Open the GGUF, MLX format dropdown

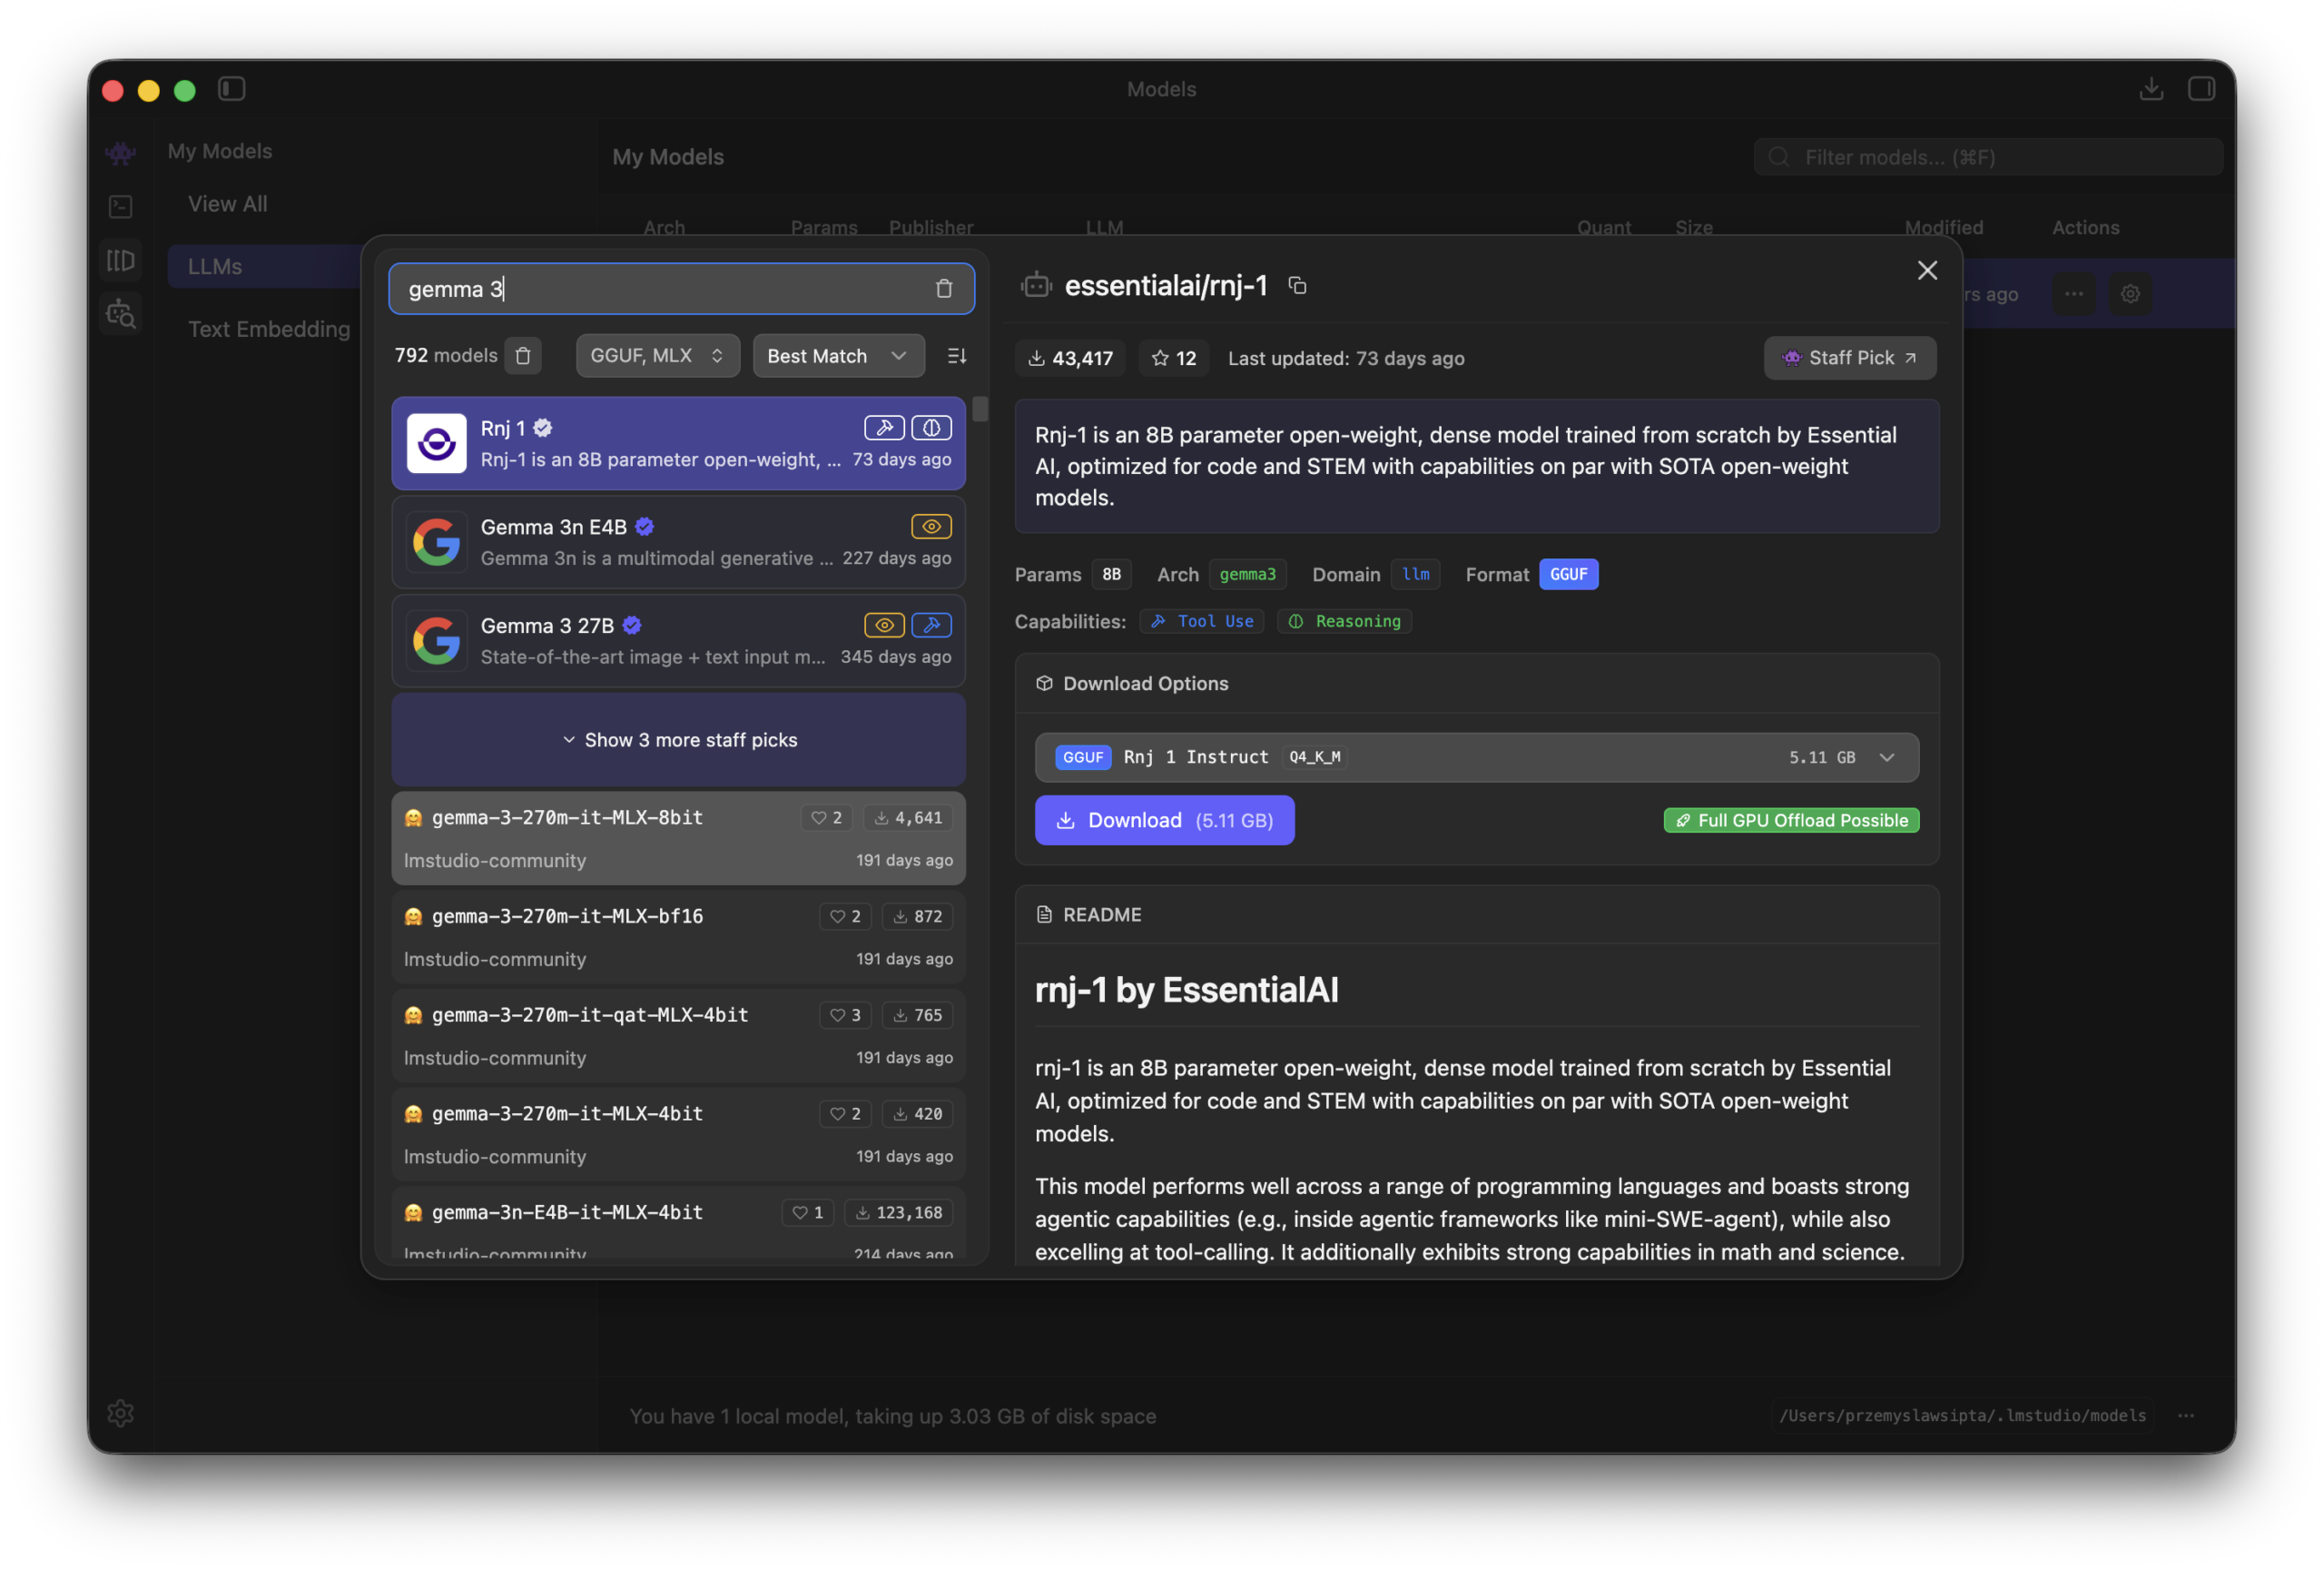tap(657, 356)
